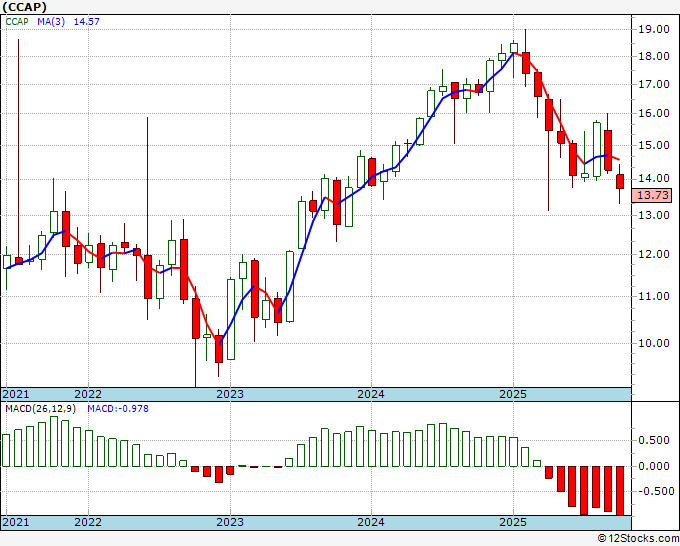This screenshot has height=546, width=680.
Task: Click the 0.500 MACD axis label
Action: (x=654, y=440)
